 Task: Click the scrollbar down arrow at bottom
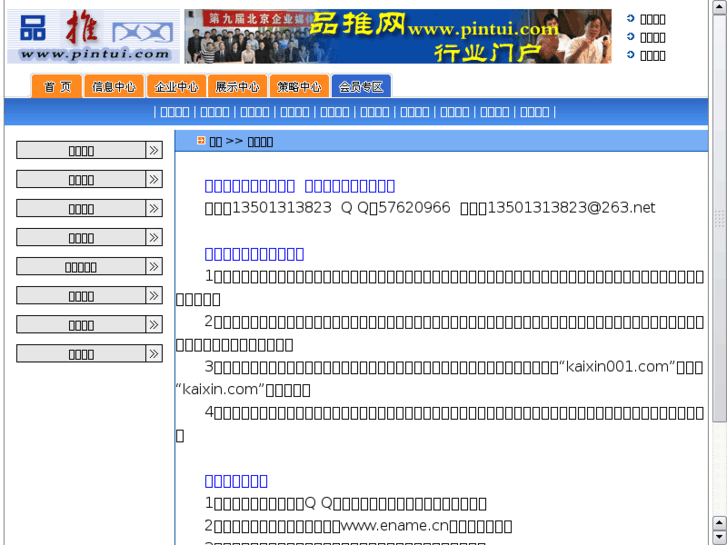point(720,537)
